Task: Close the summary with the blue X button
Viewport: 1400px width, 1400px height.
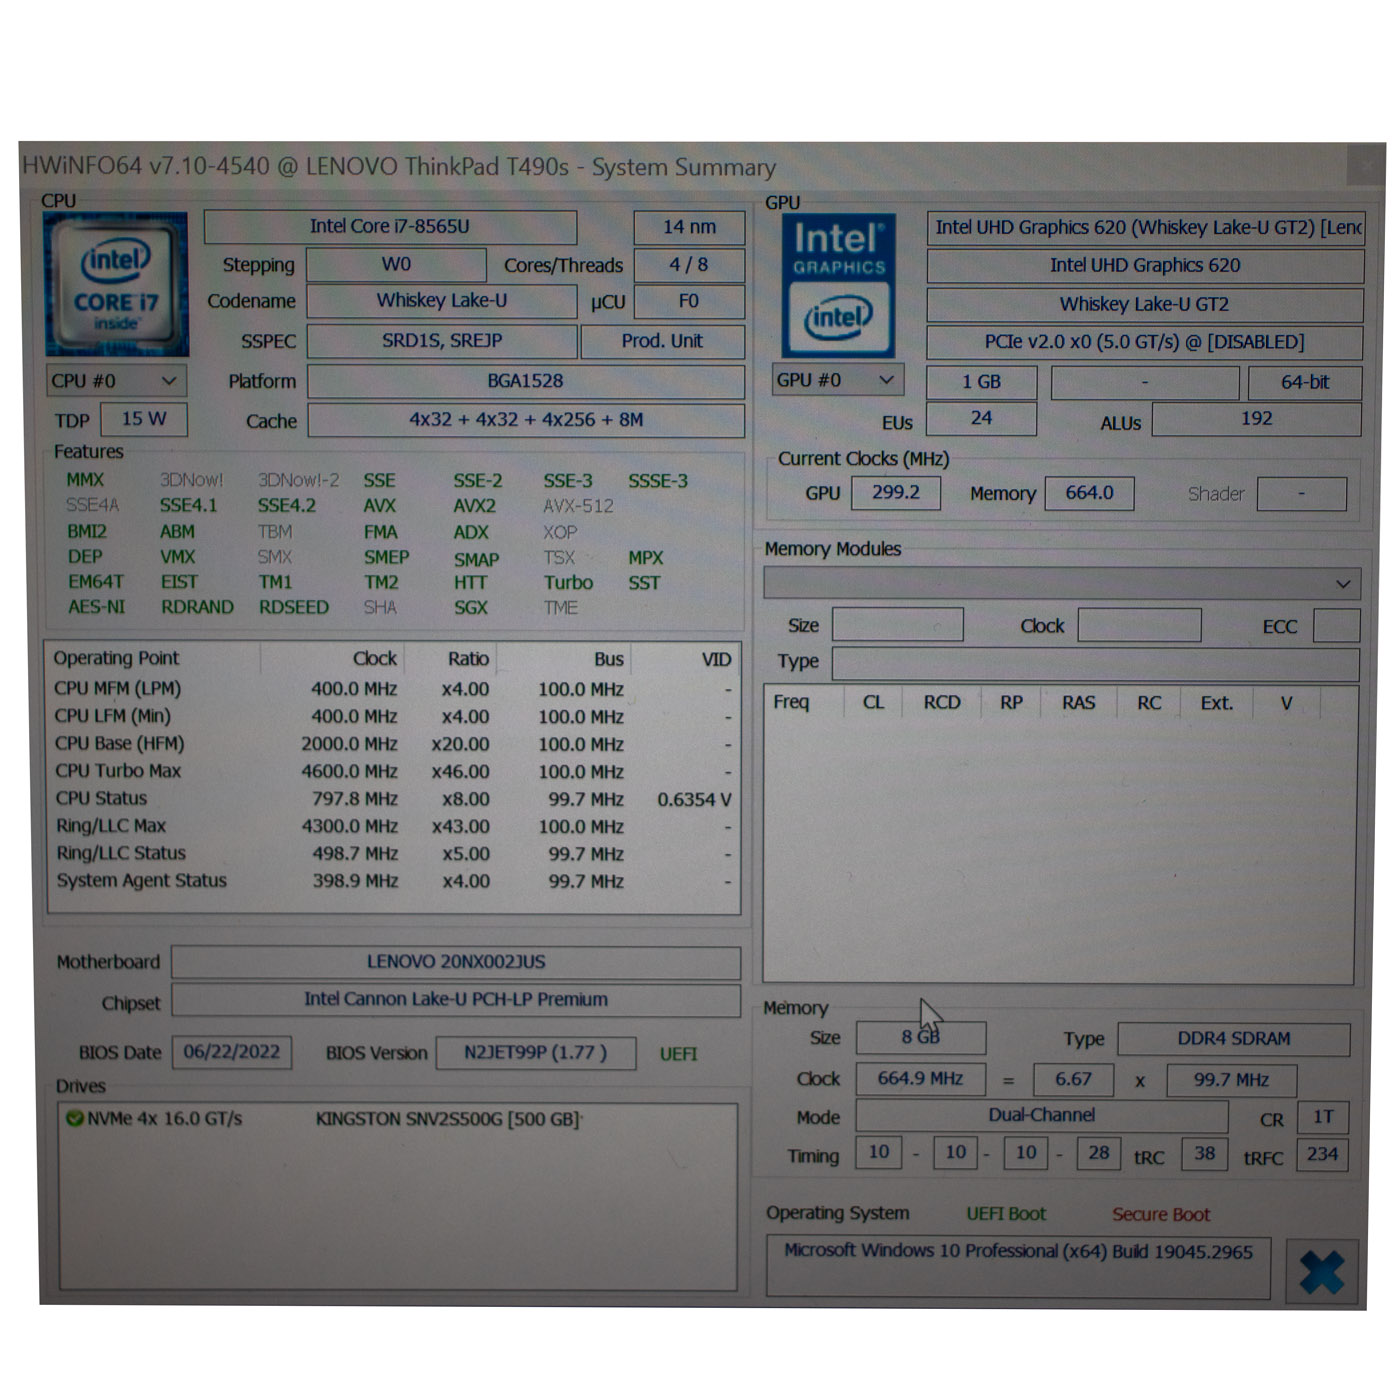Action: [1321, 1272]
